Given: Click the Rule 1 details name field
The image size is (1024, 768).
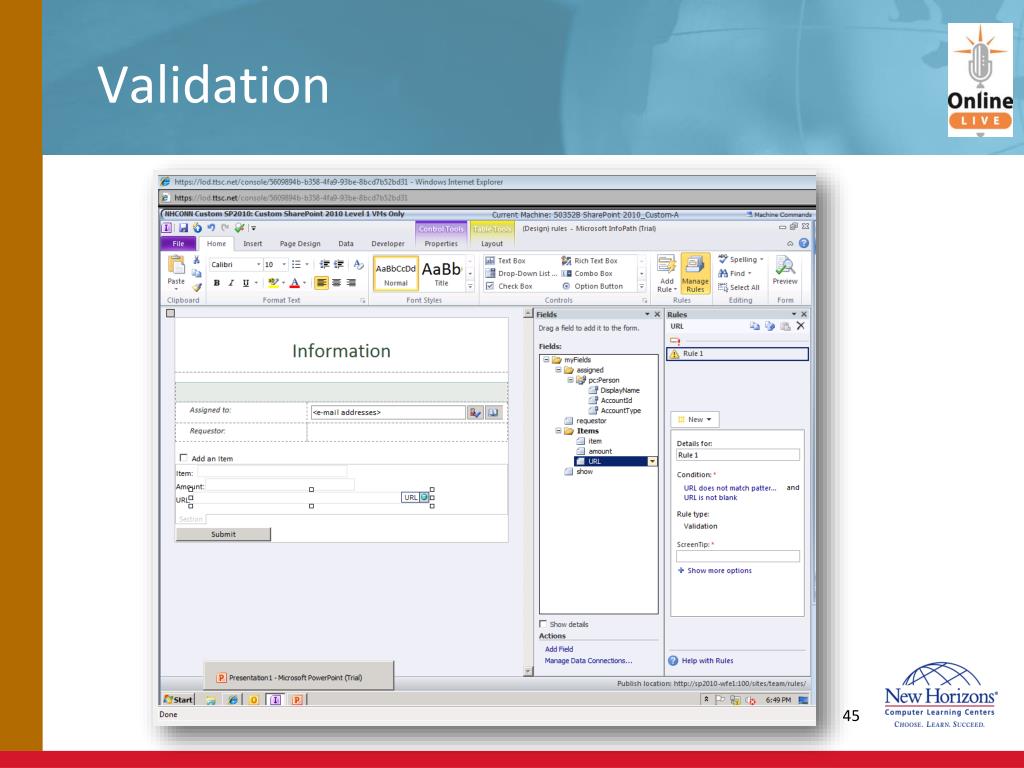Looking at the screenshot, I should click(738, 455).
